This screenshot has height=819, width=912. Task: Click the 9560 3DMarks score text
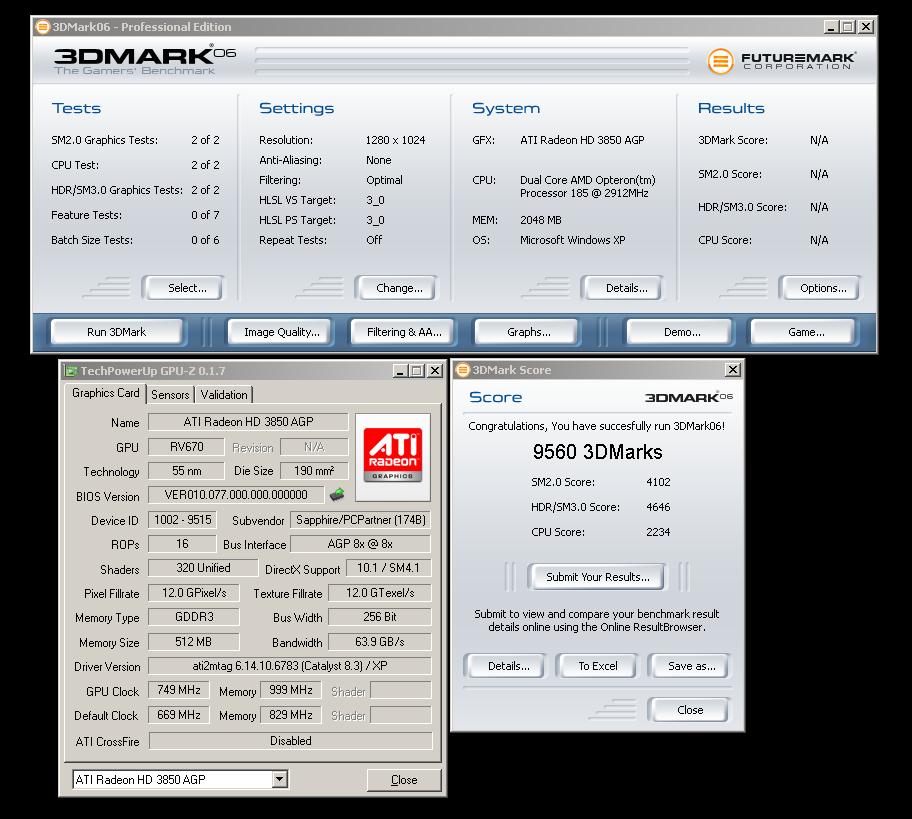(x=597, y=452)
